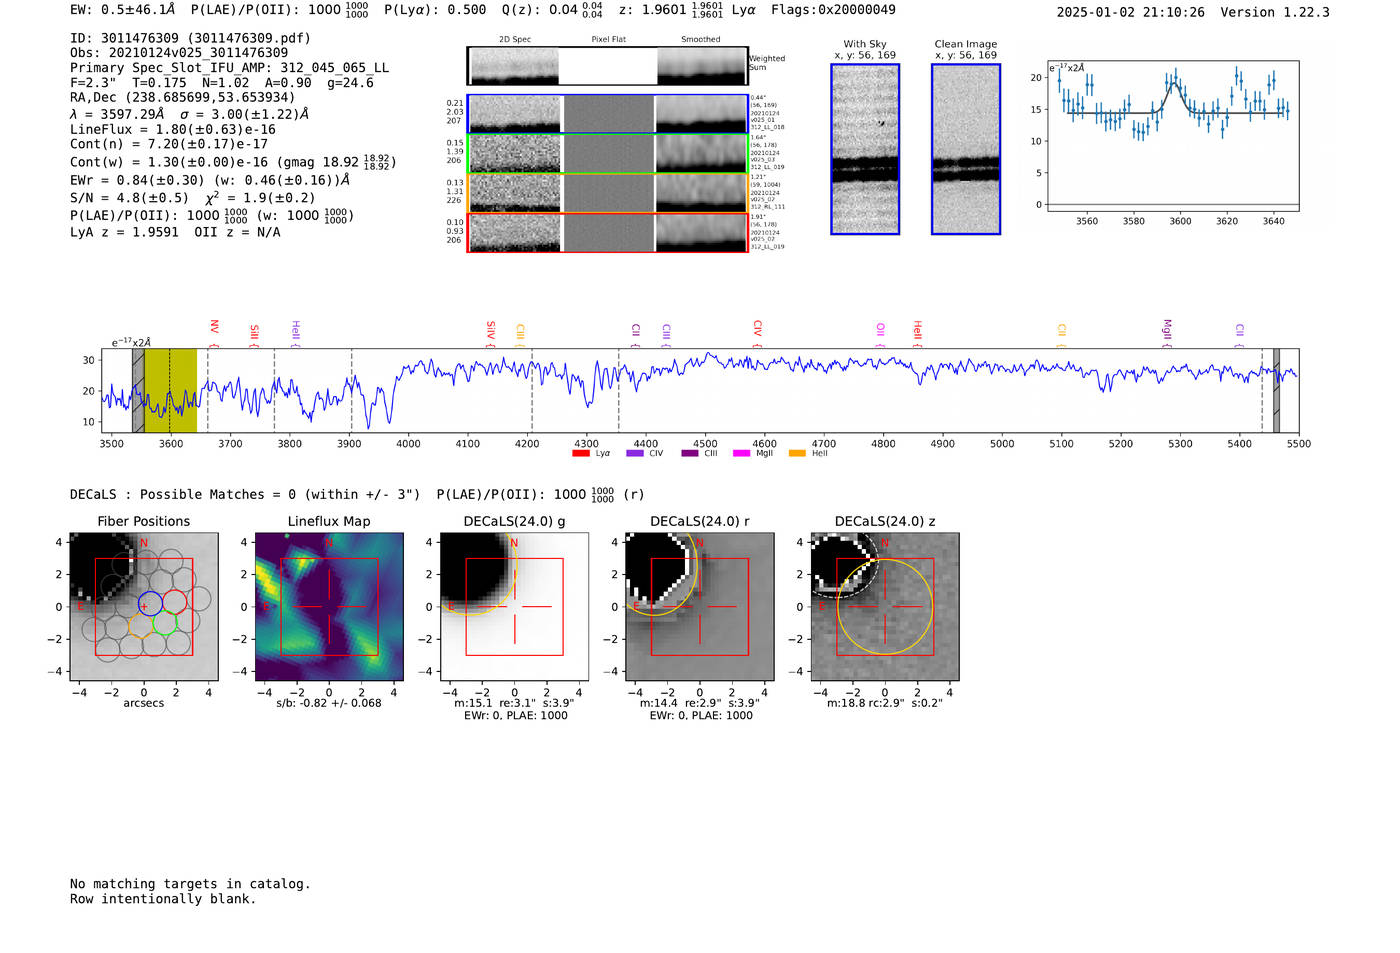Select the red-bordered 2D spectrum row
The image size is (1400, 953).
point(608,232)
